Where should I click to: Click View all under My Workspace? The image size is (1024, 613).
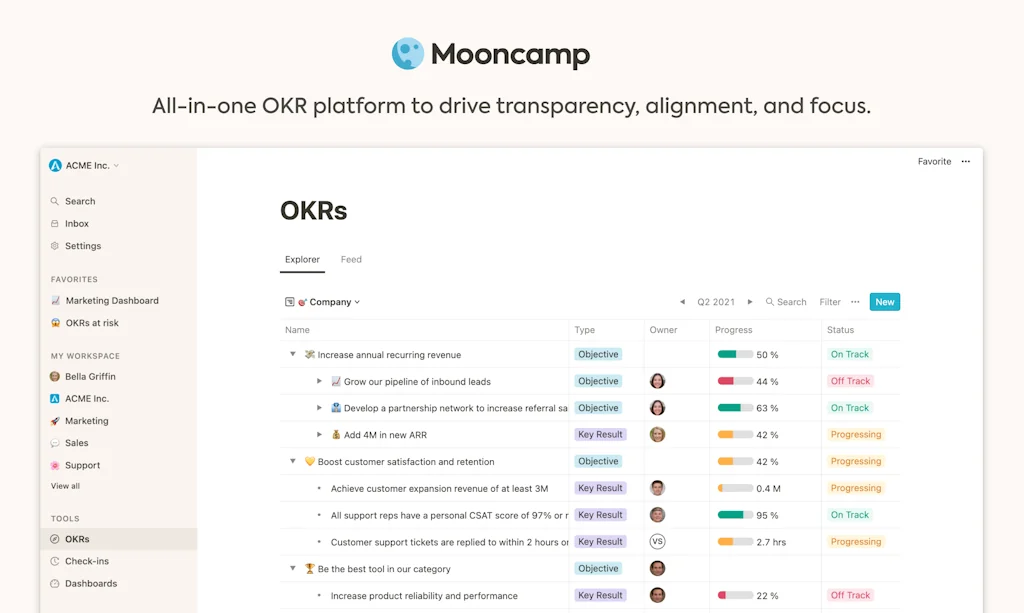[x=64, y=485]
